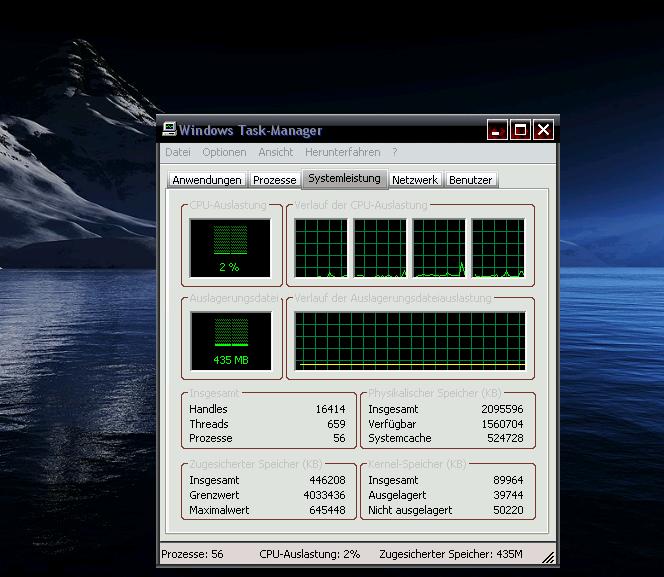This screenshot has width=664, height=577.
Task: Switch to the Benutzer tab
Action: click(x=470, y=180)
